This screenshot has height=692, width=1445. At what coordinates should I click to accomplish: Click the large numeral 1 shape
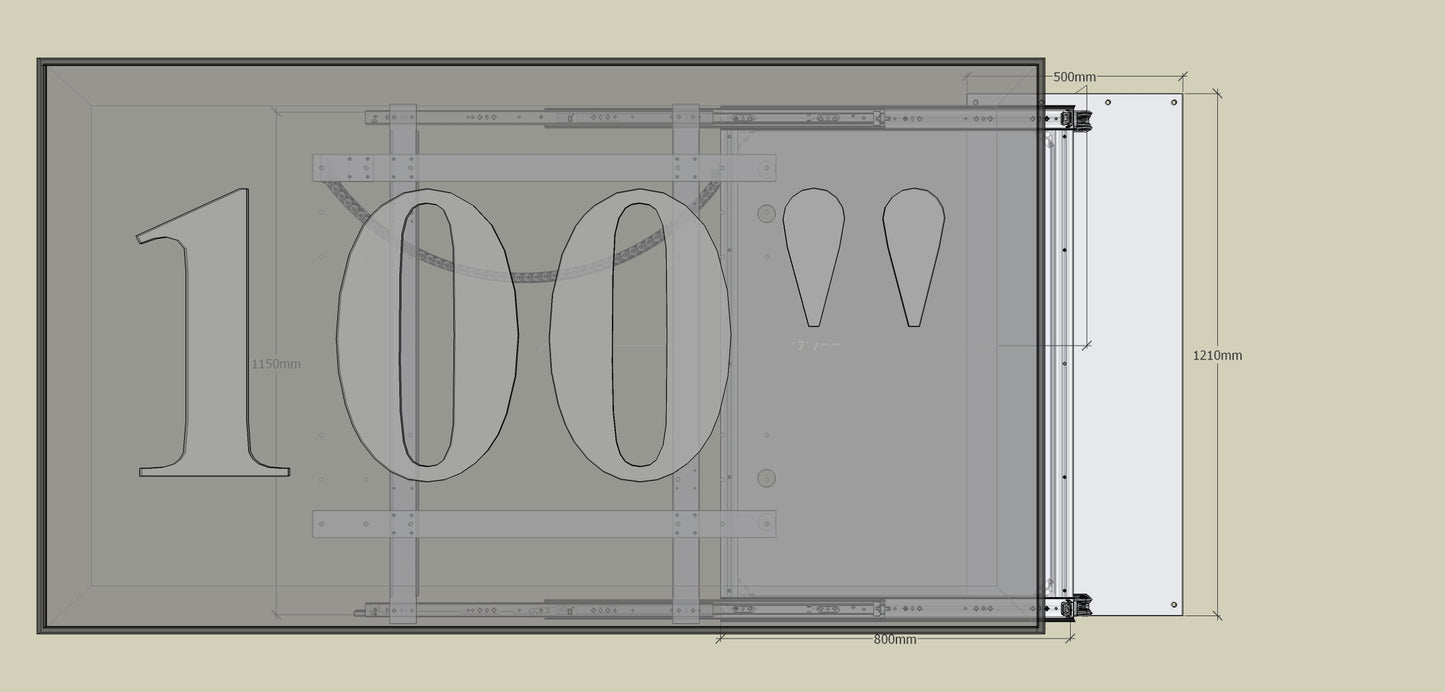point(214,340)
